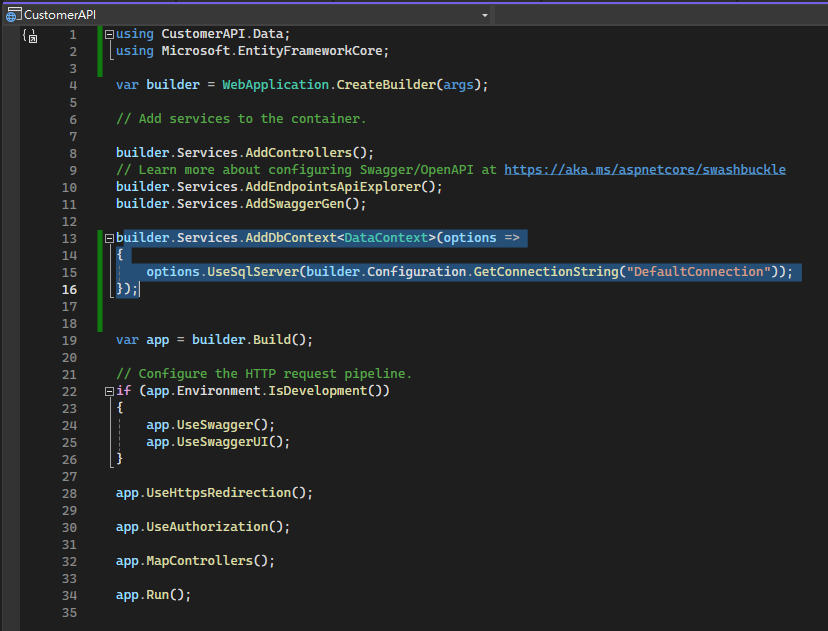Image resolution: width=828 pixels, height=631 pixels.
Task: Click on UseSqlServer method name
Action: [x=253, y=272]
